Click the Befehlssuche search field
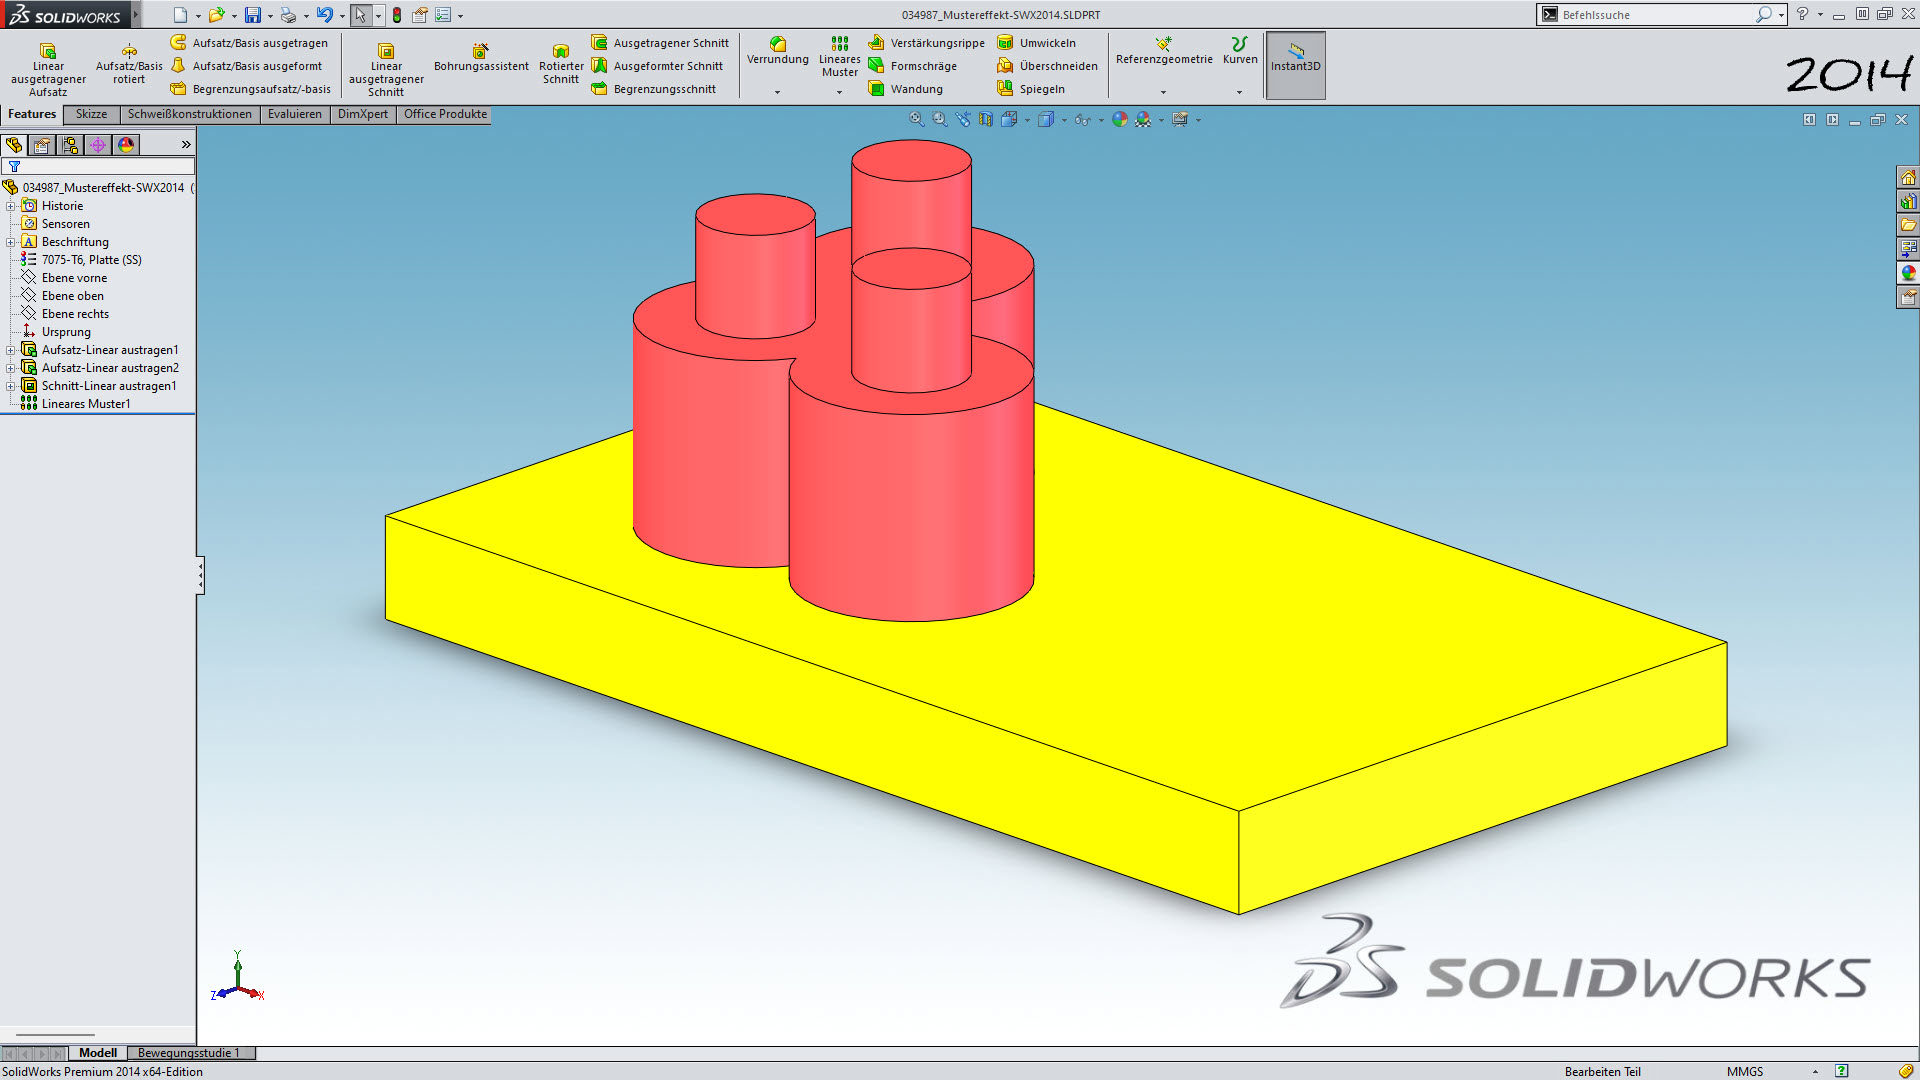Image resolution: width=1920 pixels, height=1080 pixels. click(1655, 15)
